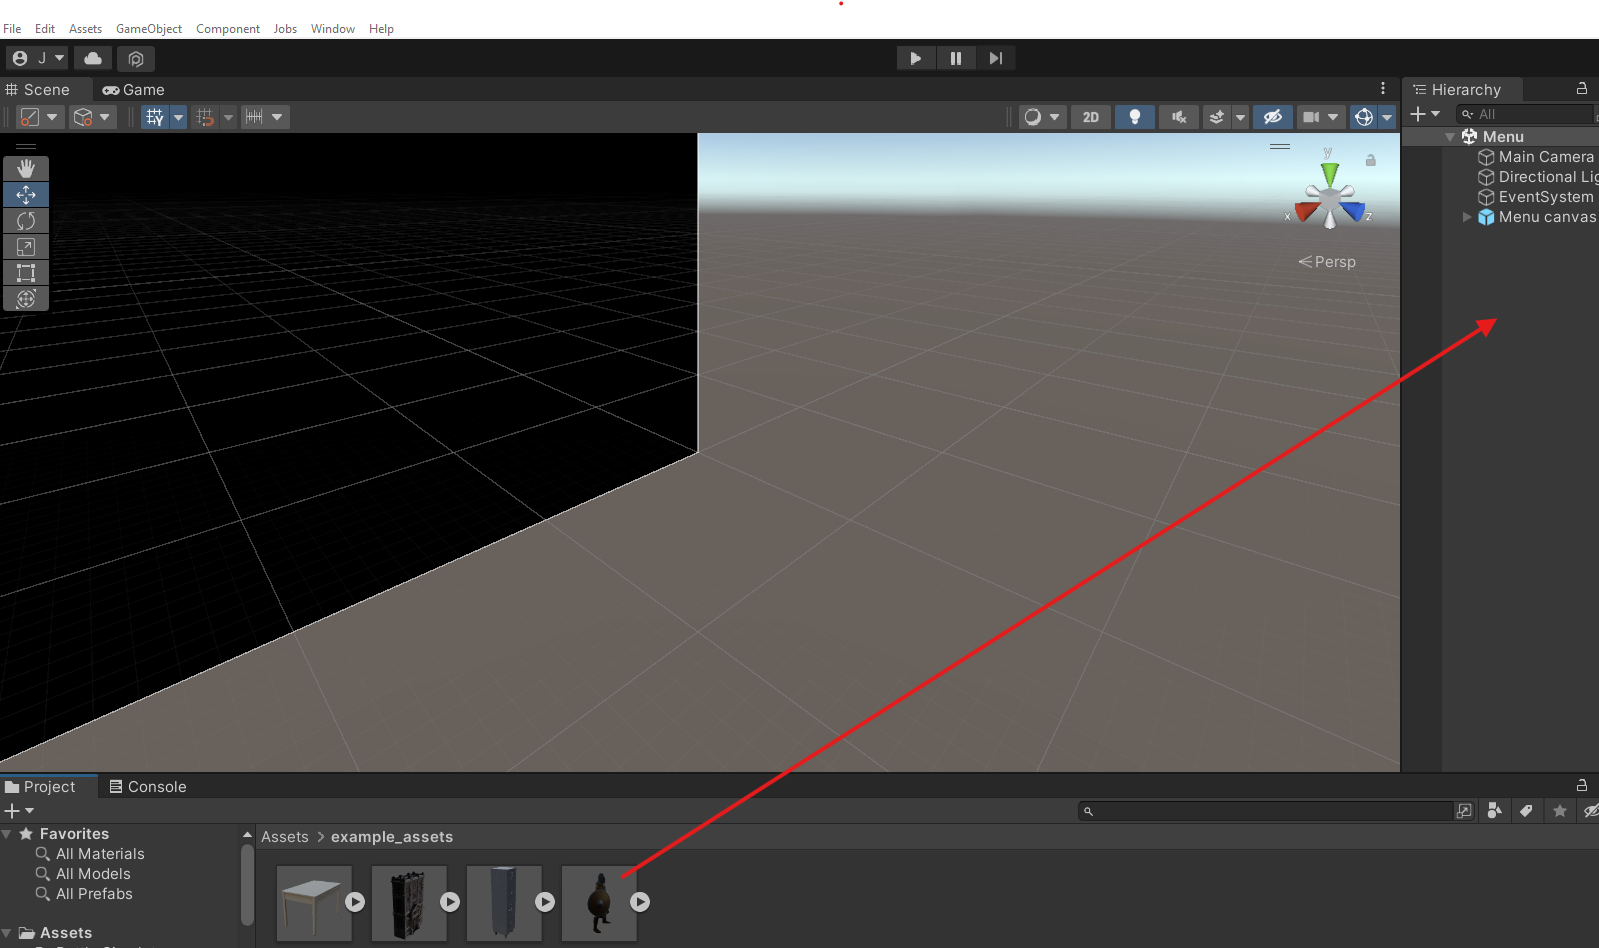Screen dimensions: 1599x948
Task: Collapse the Favorites section
Action: 7,834
